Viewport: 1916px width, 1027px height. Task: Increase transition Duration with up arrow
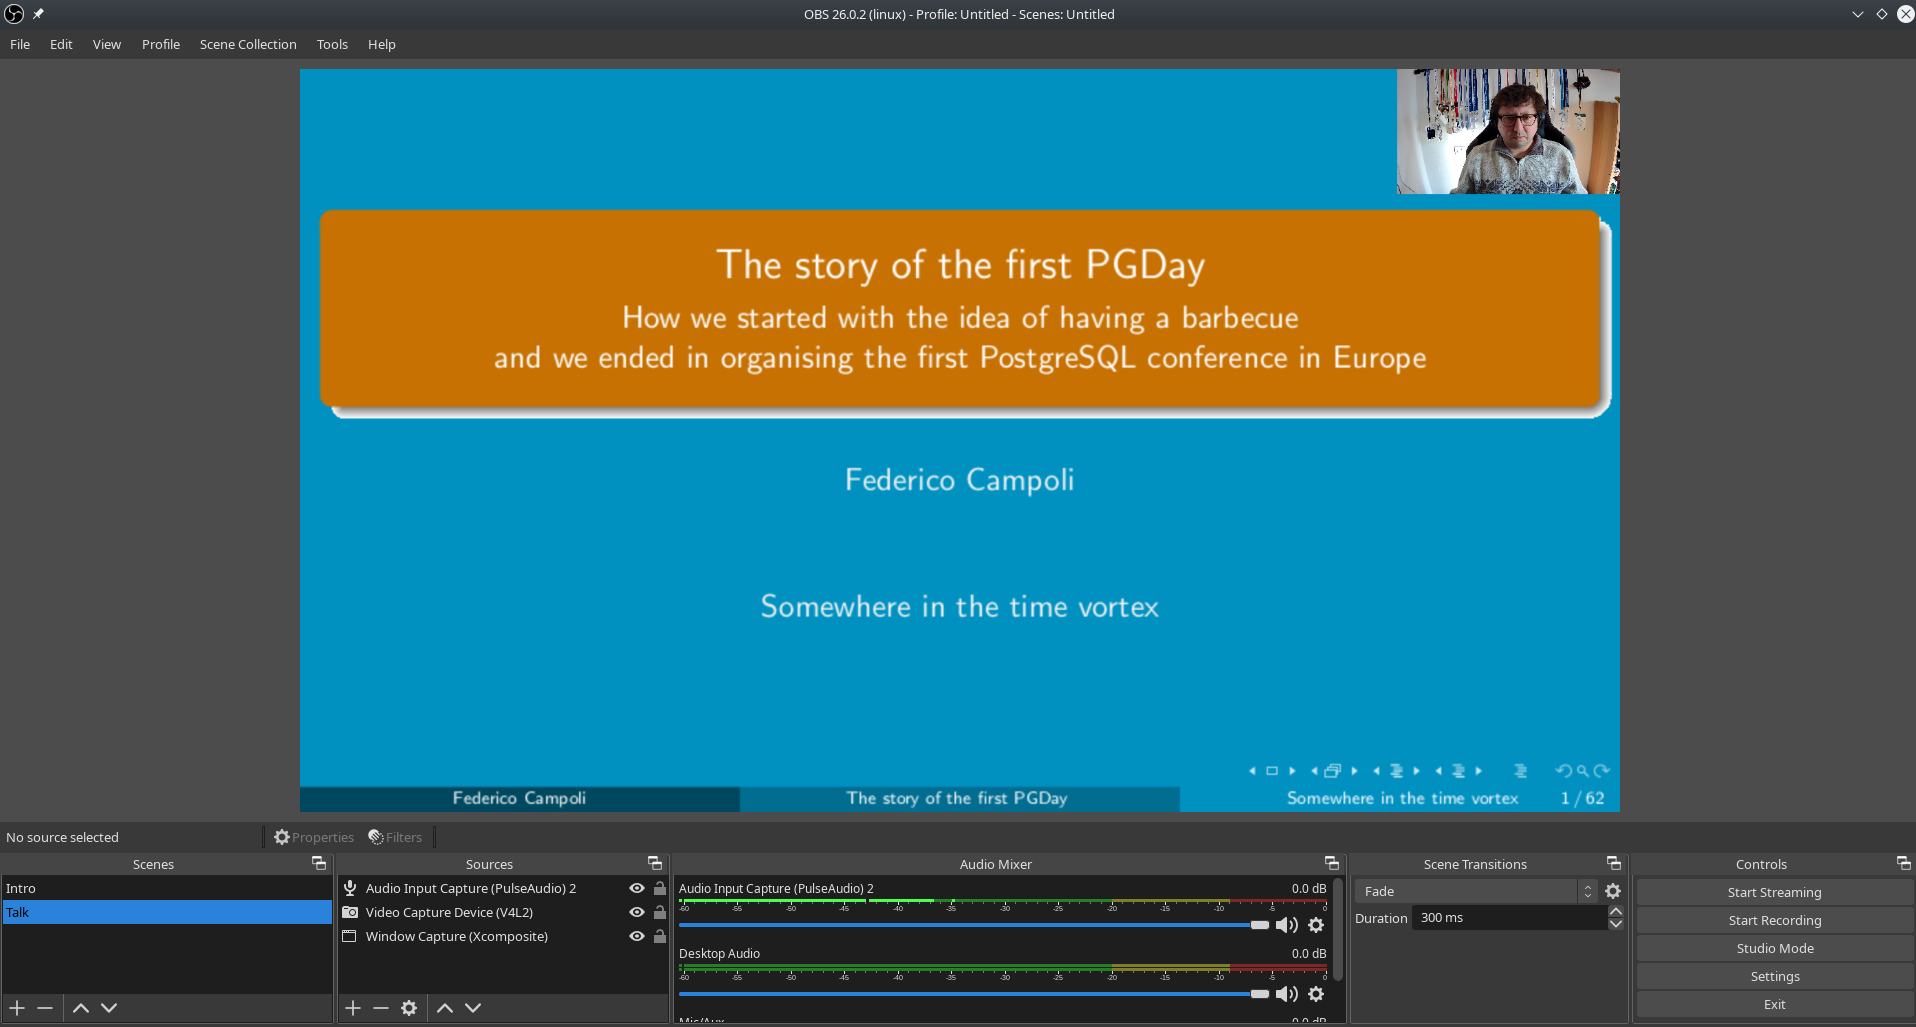coord(1616,912)
